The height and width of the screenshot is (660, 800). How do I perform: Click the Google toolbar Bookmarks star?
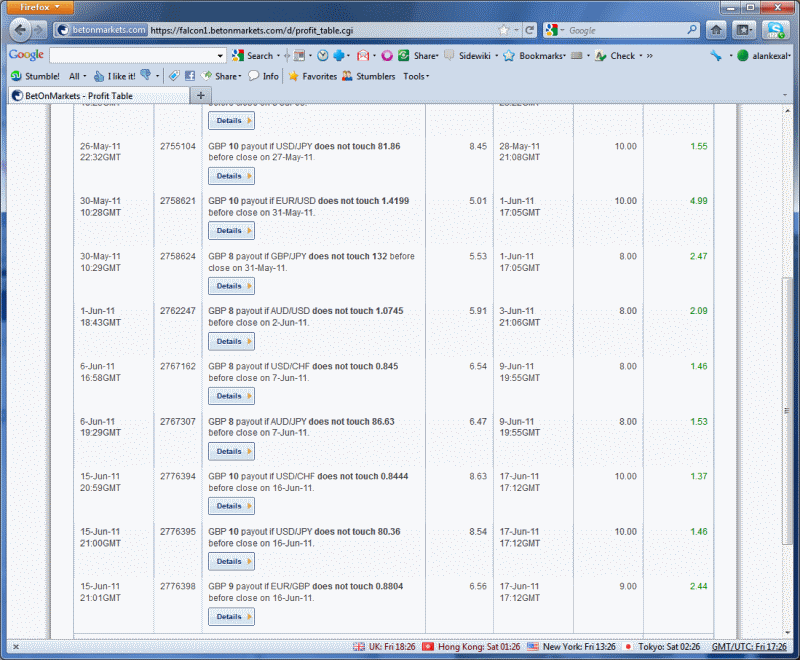tap(509, 56)
